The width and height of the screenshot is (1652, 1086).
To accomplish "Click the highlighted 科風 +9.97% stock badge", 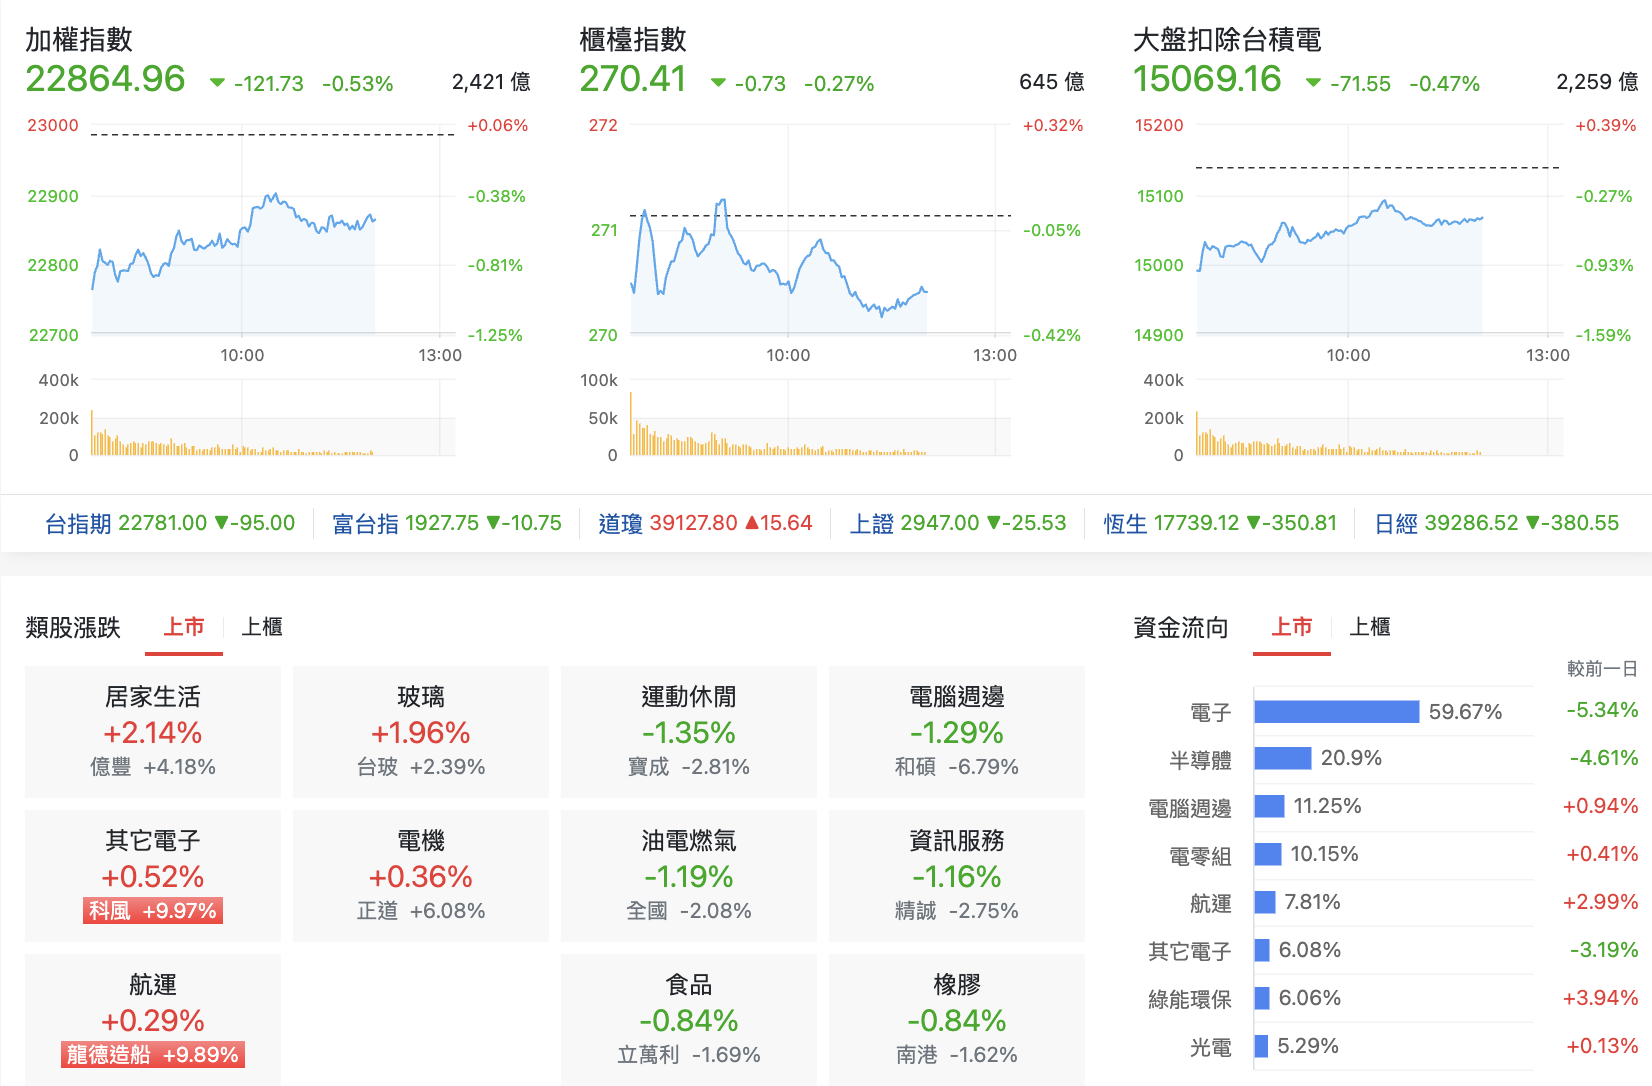I will tap(153, 911).
